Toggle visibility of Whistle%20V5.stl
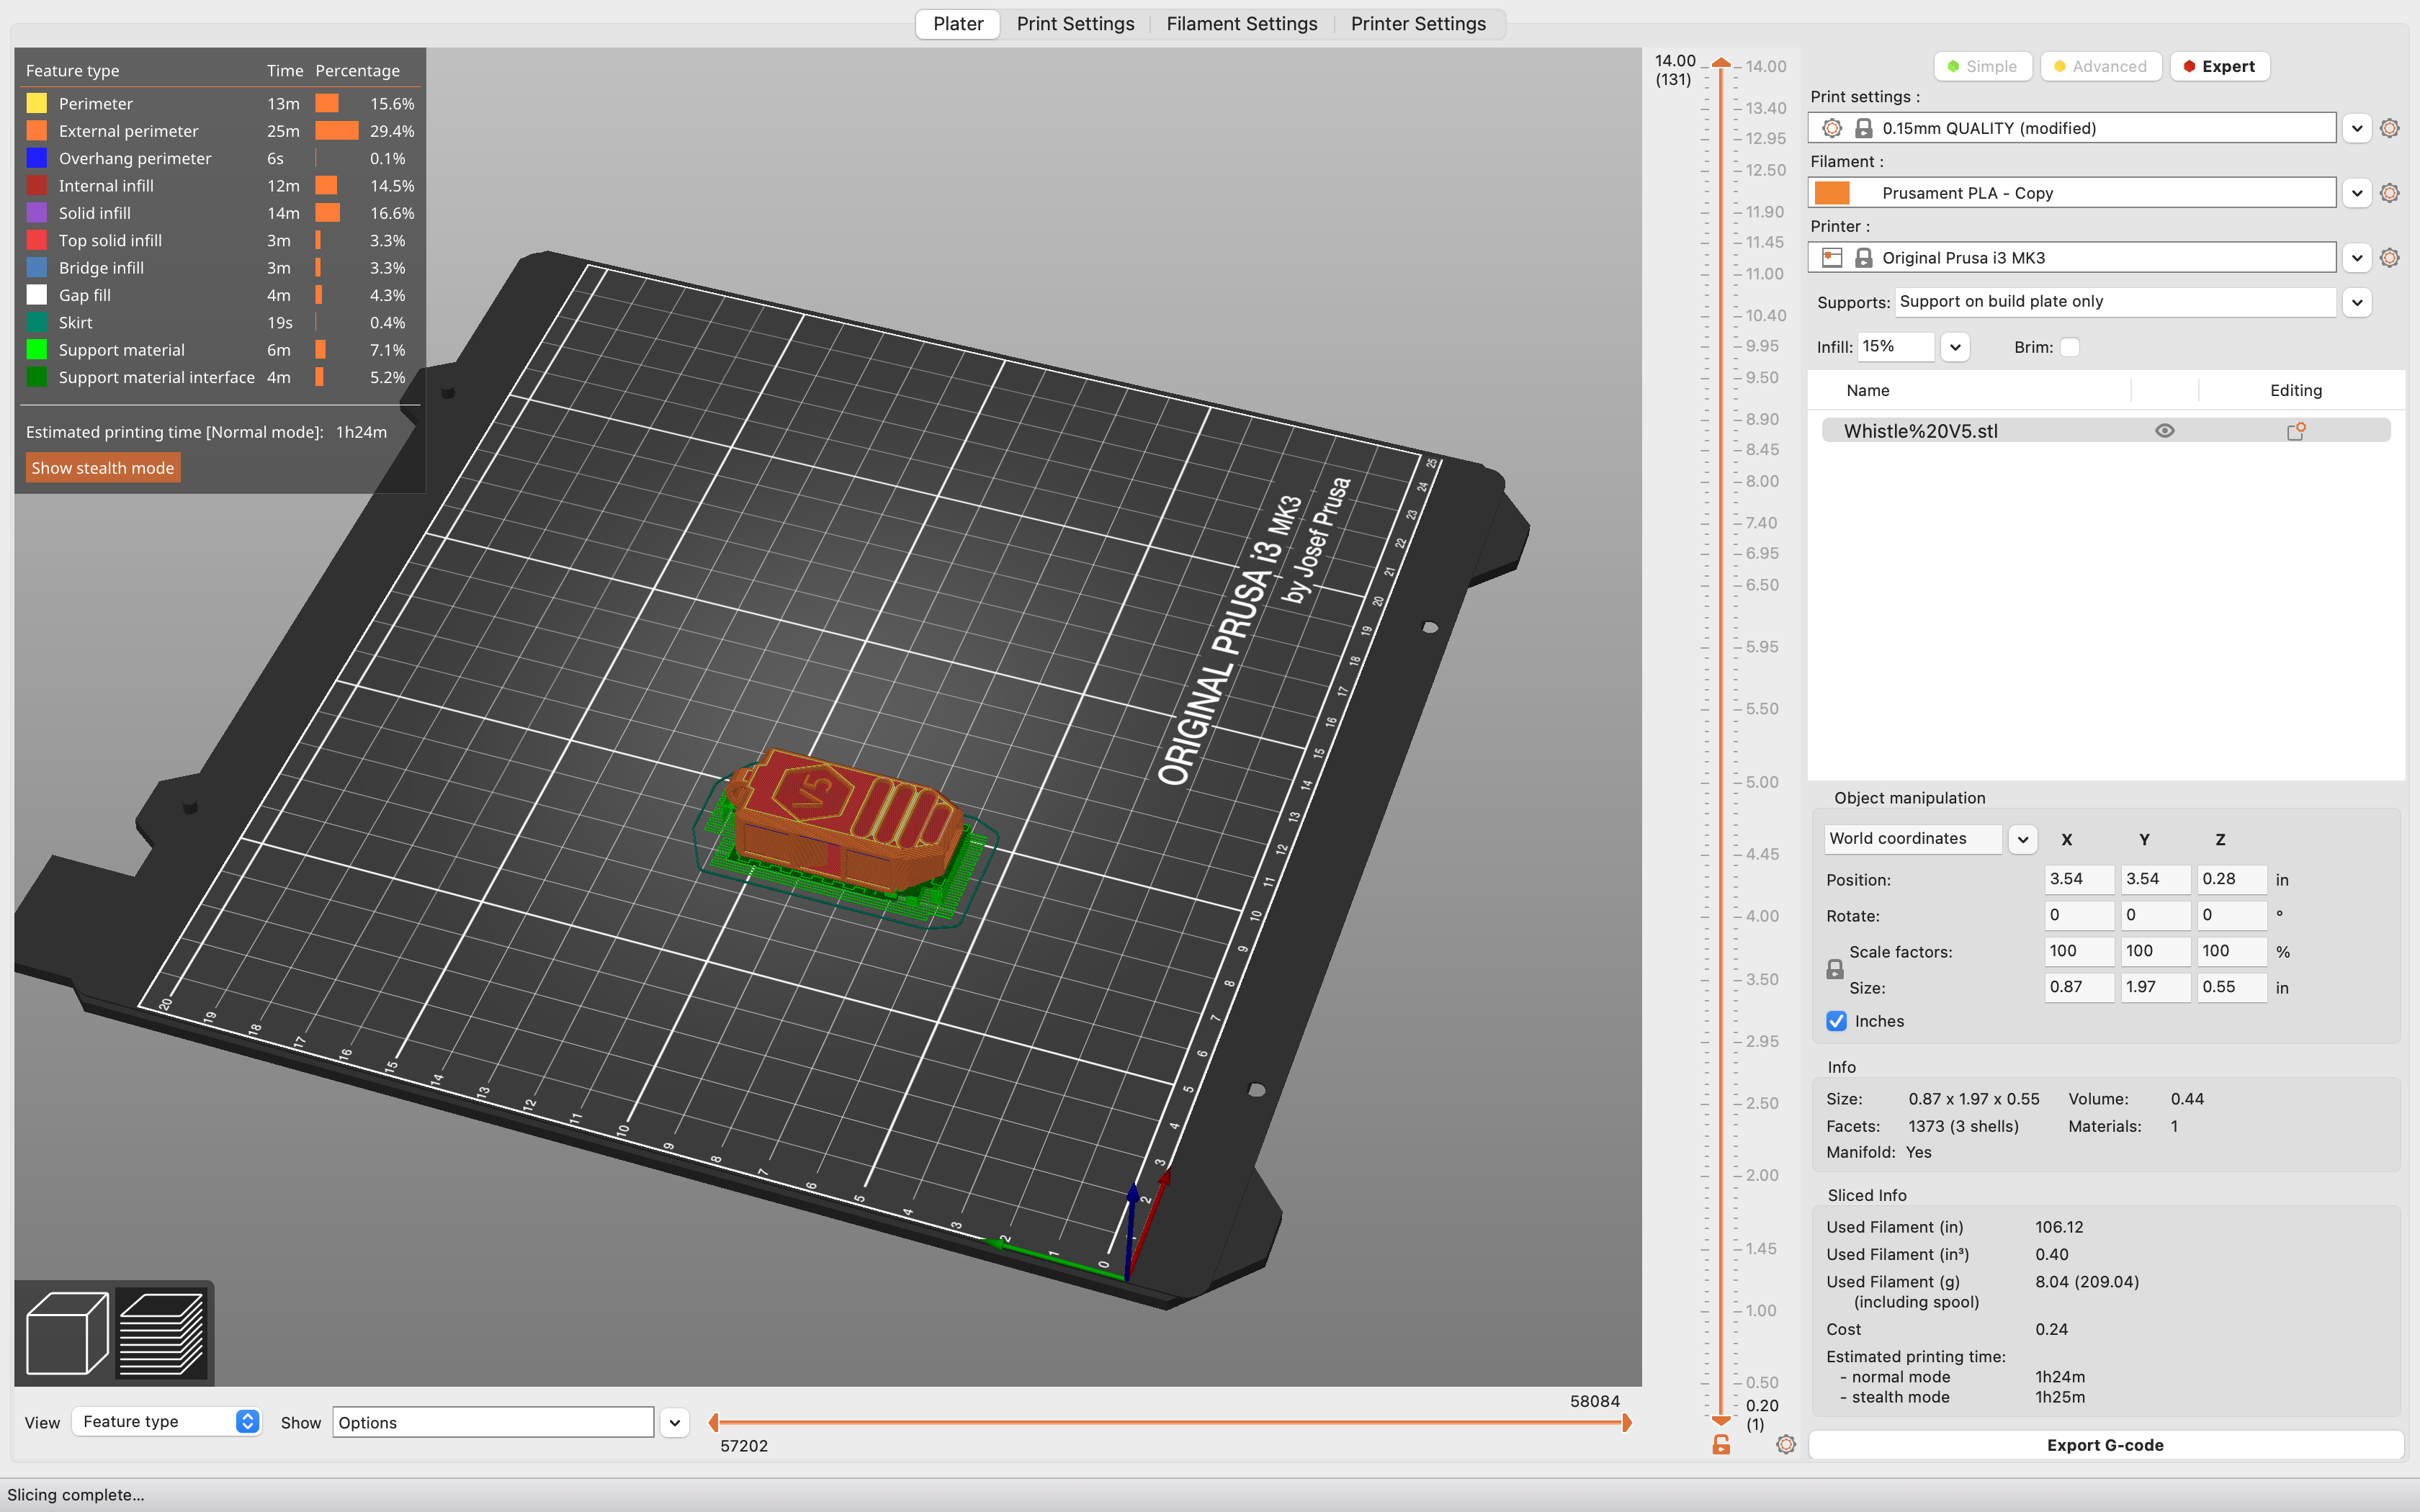 click(2164, 431)
